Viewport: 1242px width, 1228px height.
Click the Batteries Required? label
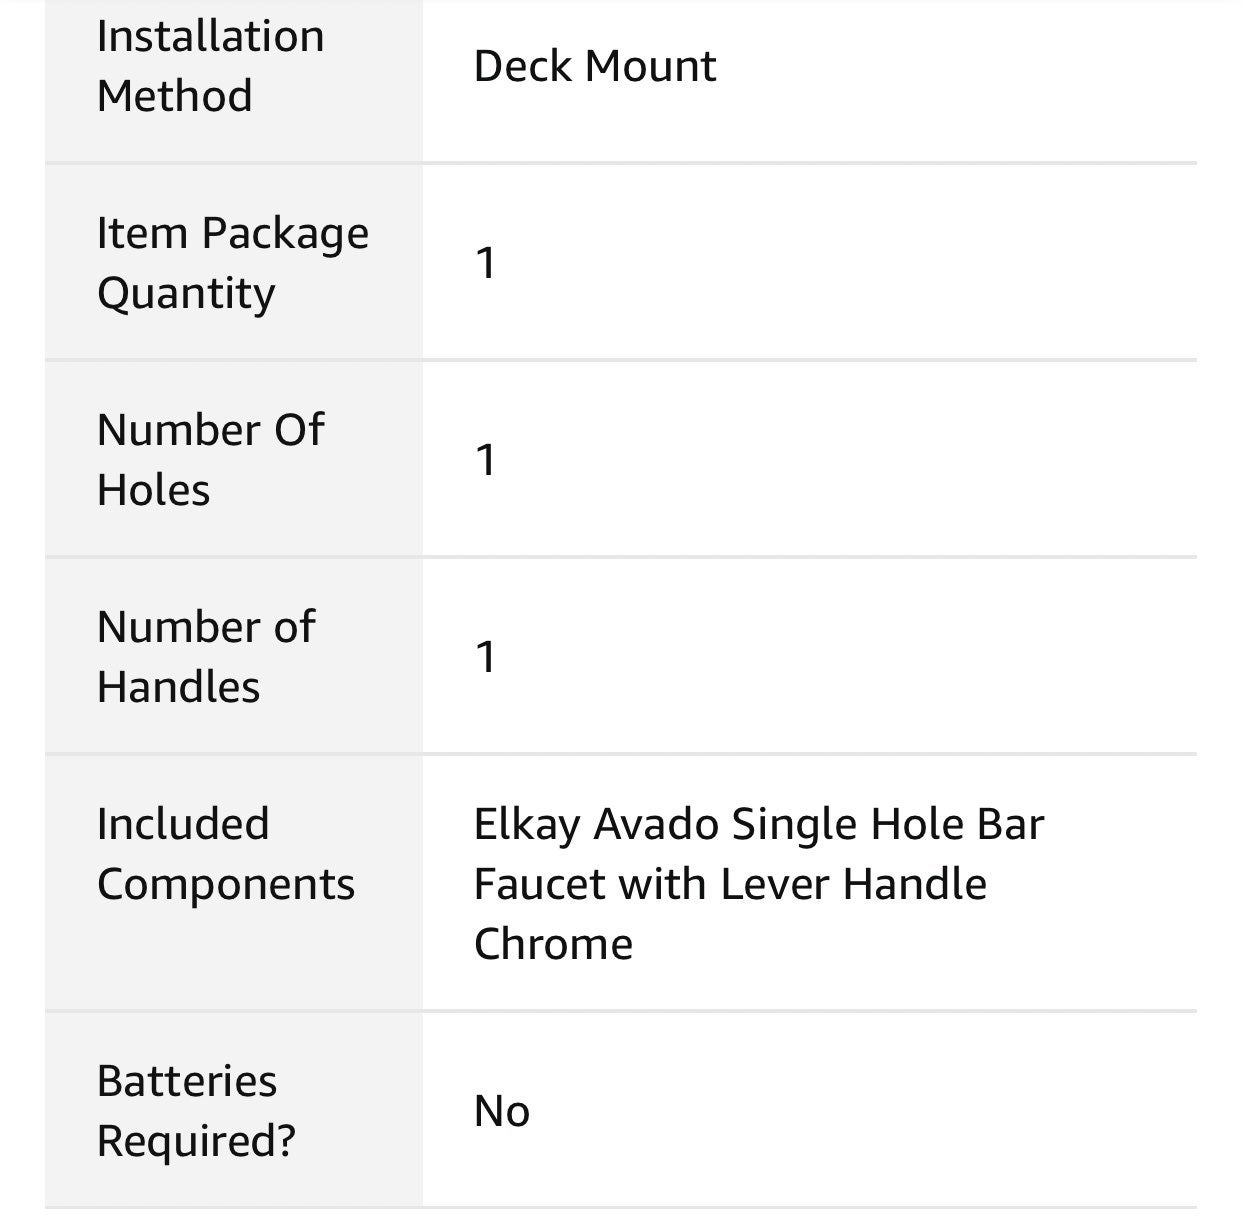[197, 1111]
